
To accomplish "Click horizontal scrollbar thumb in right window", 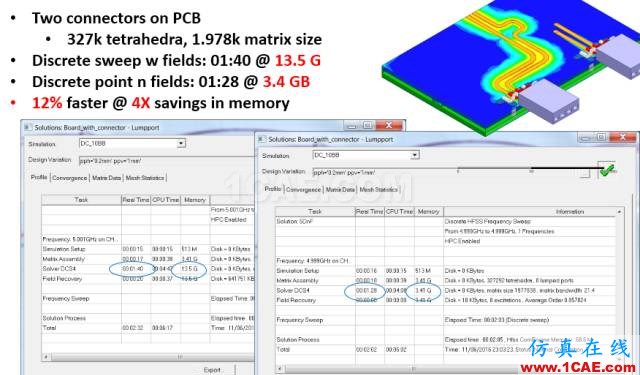I will click(x=413, y=369).
